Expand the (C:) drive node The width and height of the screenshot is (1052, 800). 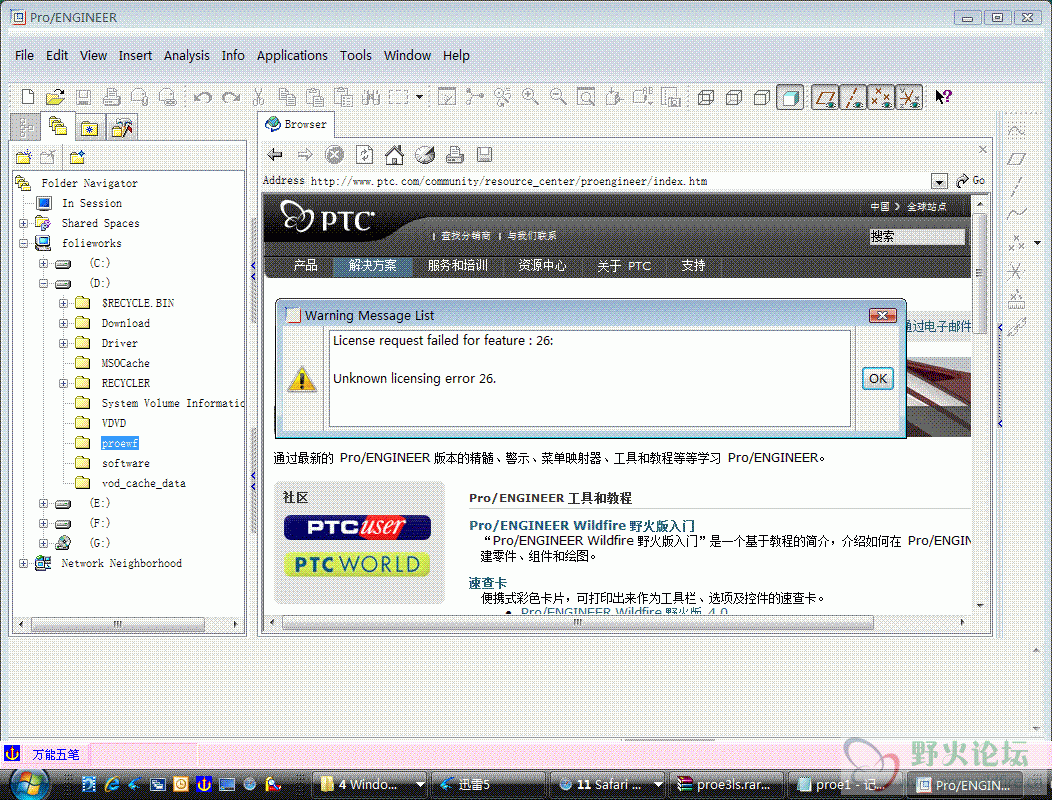44,264
